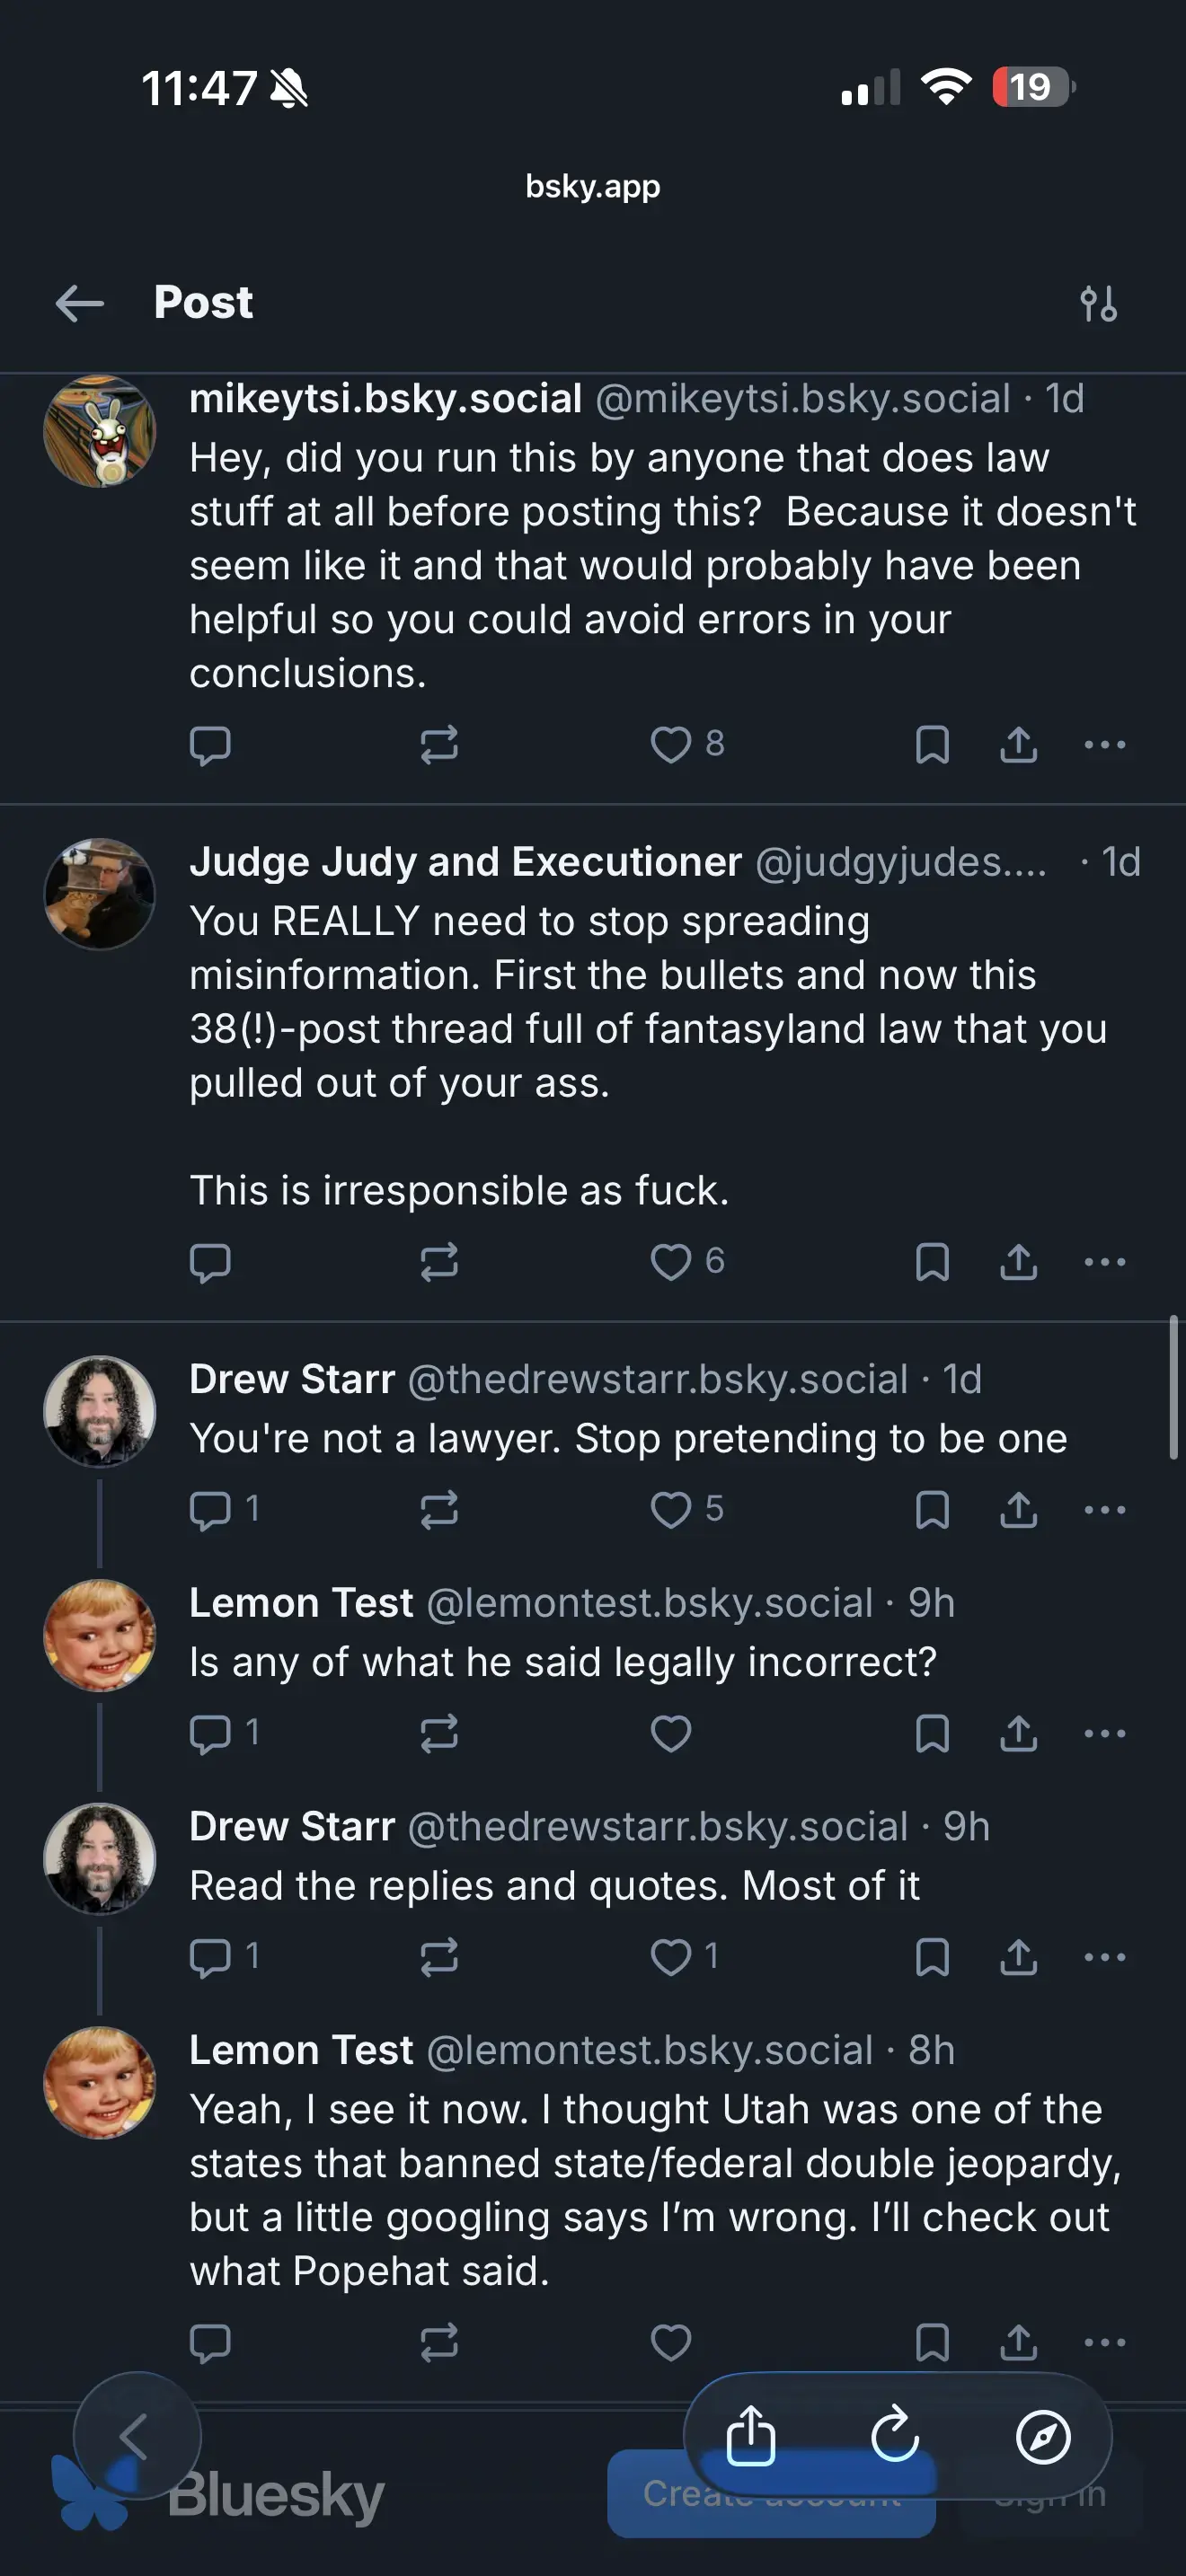Like Lemon Test's "legally incorrect" question
This screenshot has width=1186, height=2576.
click(x=671, y=1733)
